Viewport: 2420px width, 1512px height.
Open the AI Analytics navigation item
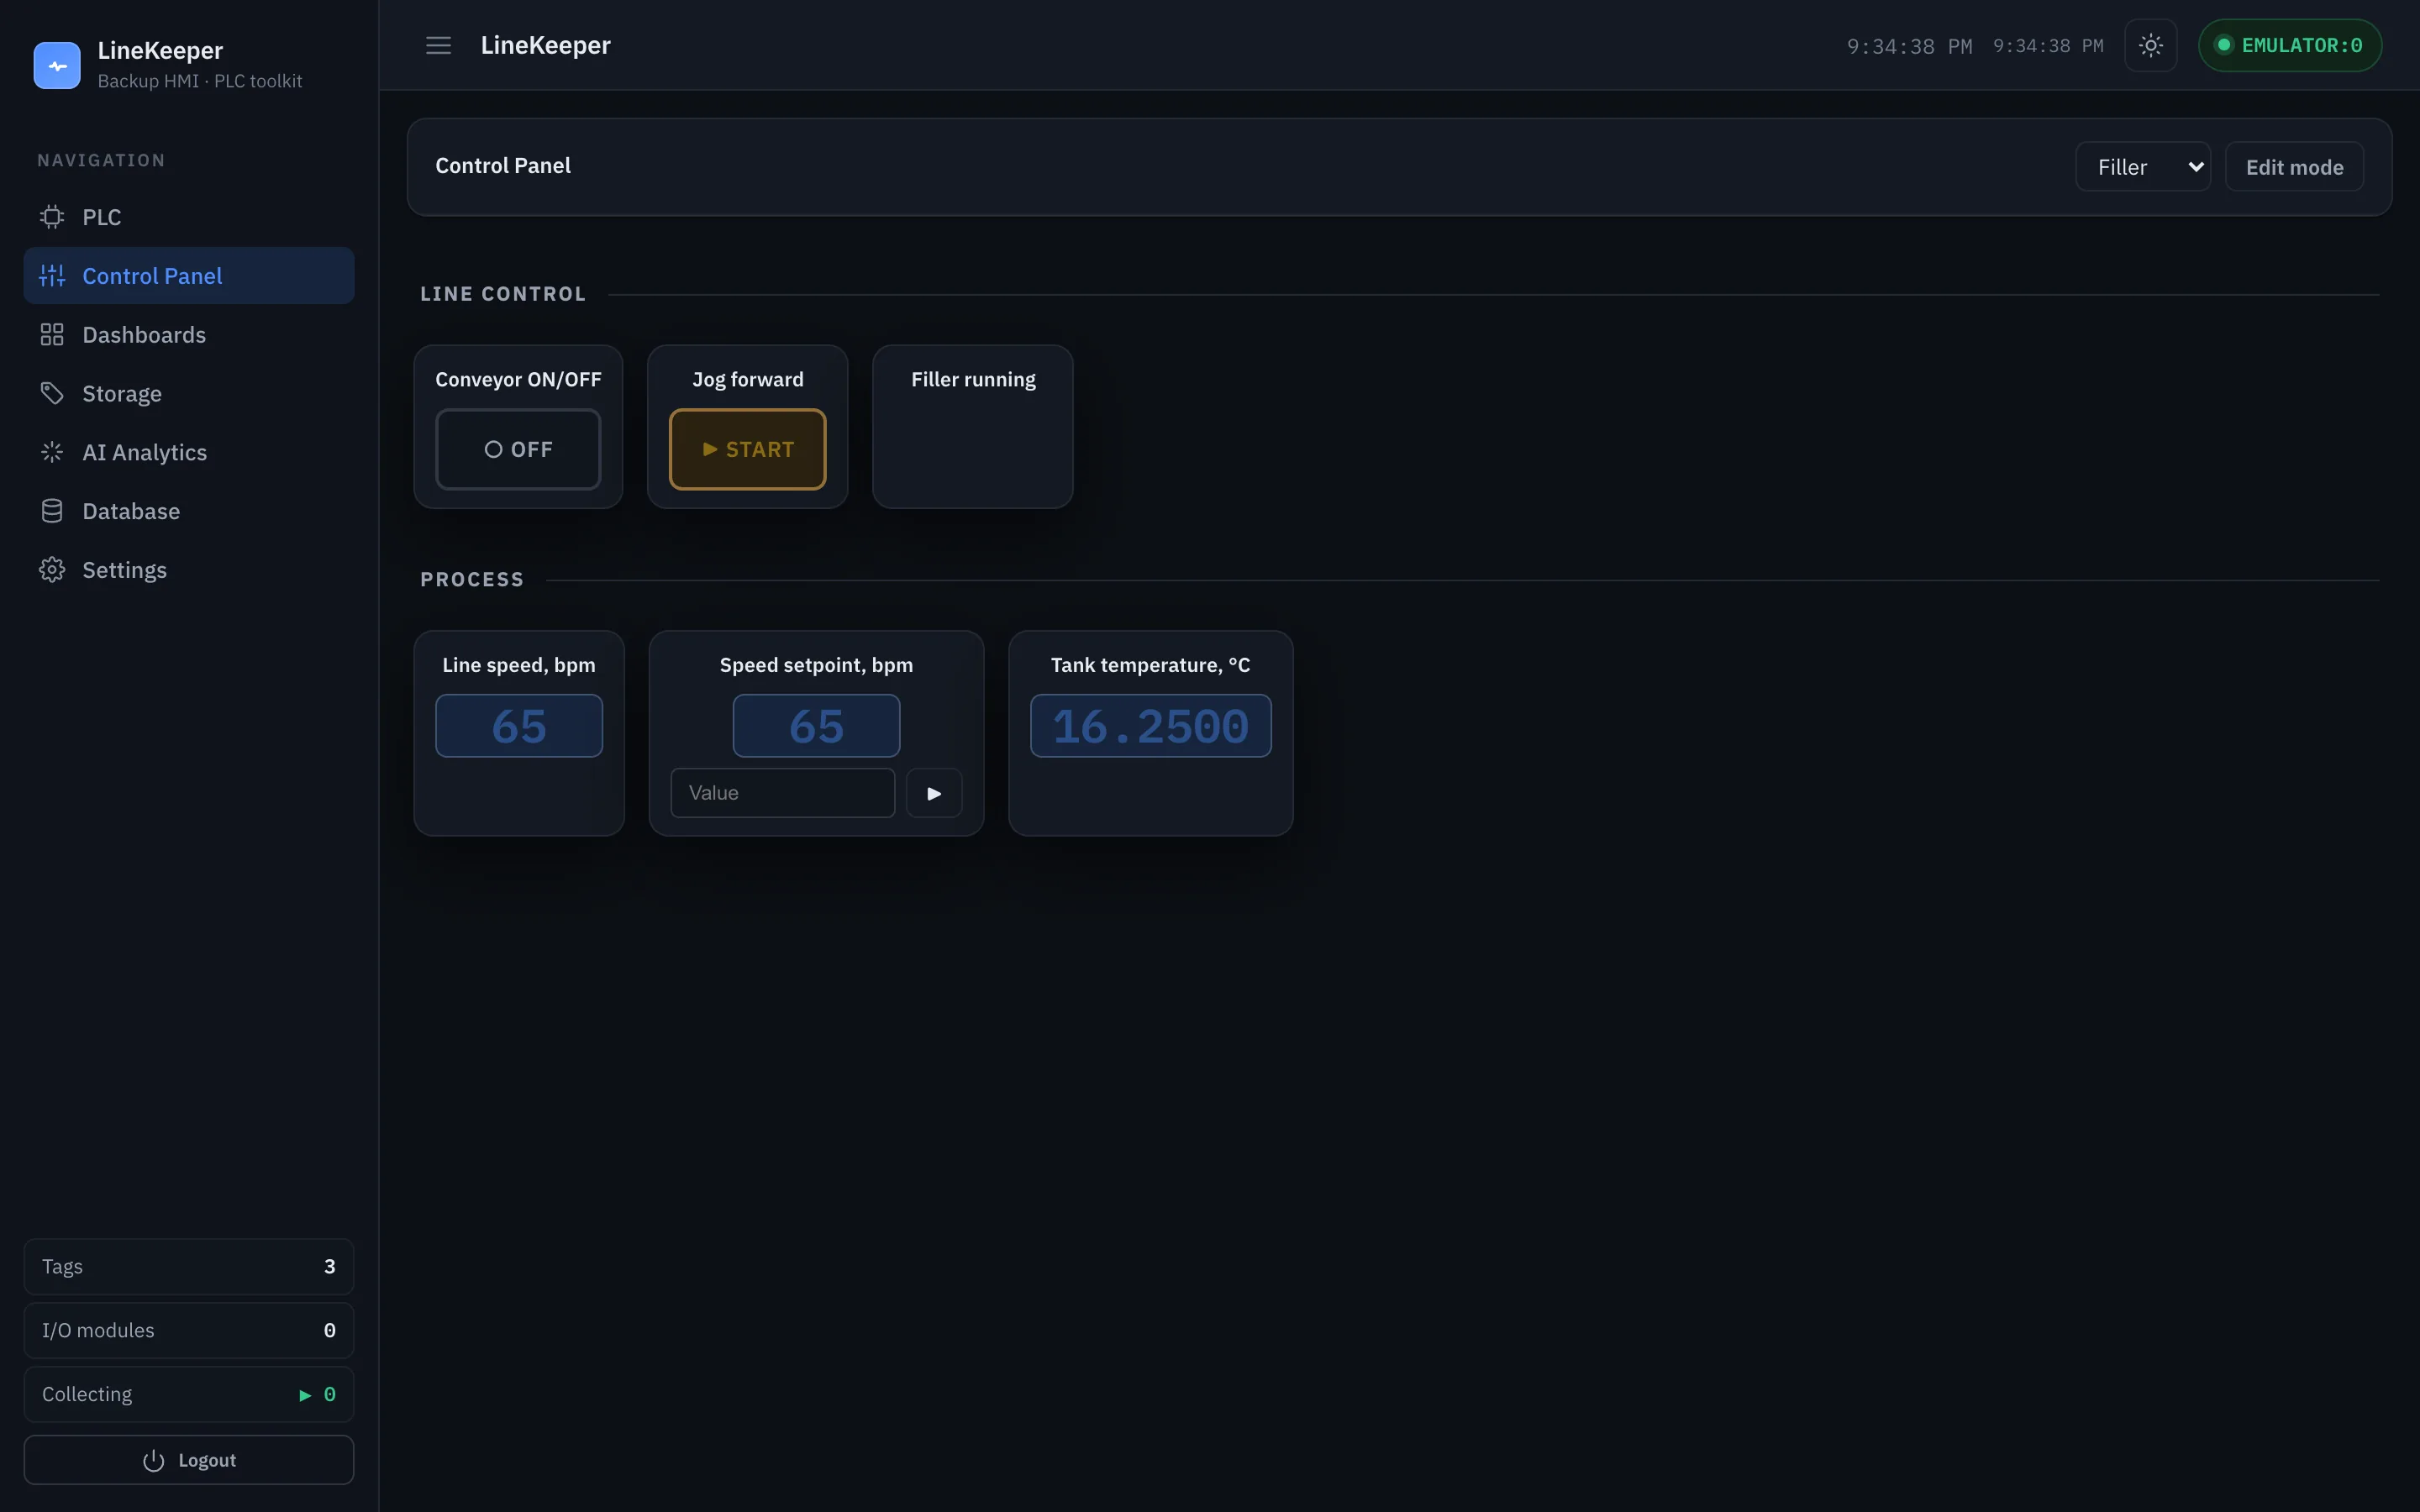(189, 452)
